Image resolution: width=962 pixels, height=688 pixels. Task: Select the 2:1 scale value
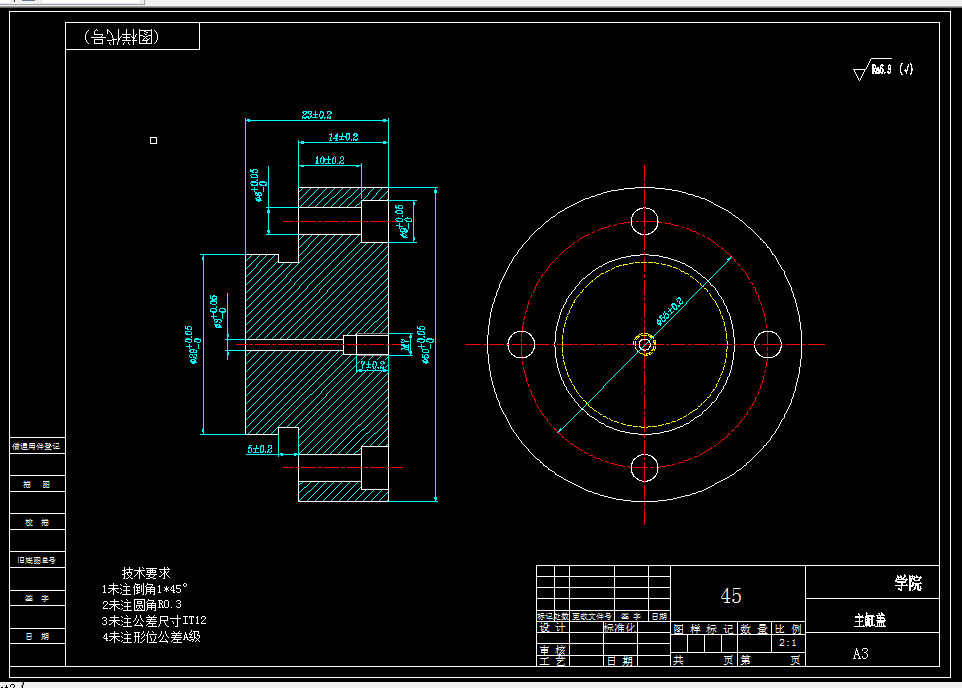coord(788,643)
